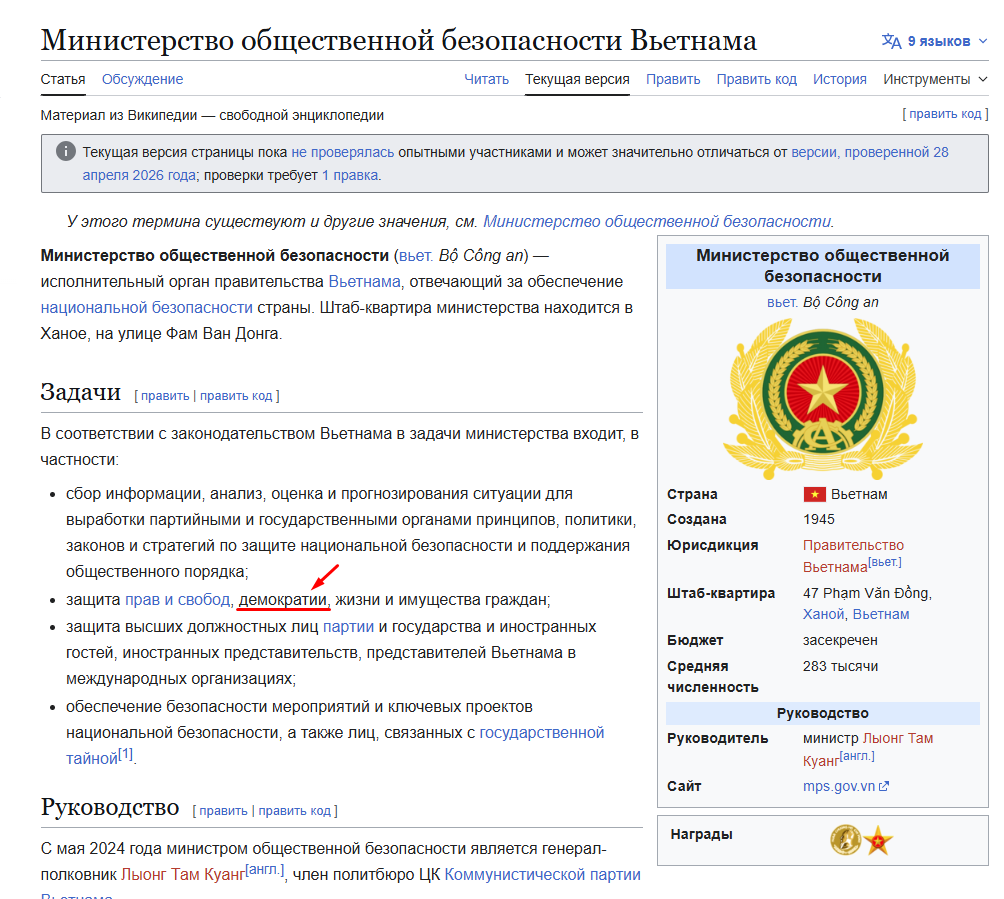Open the партии link in tasks list

348,627
